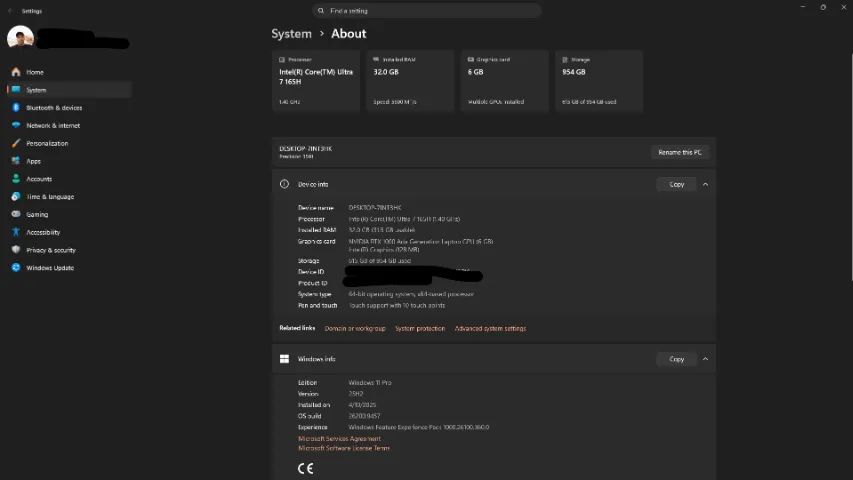
Task: Open Microsoft Software License Terms link
Action: coord(344,448)
